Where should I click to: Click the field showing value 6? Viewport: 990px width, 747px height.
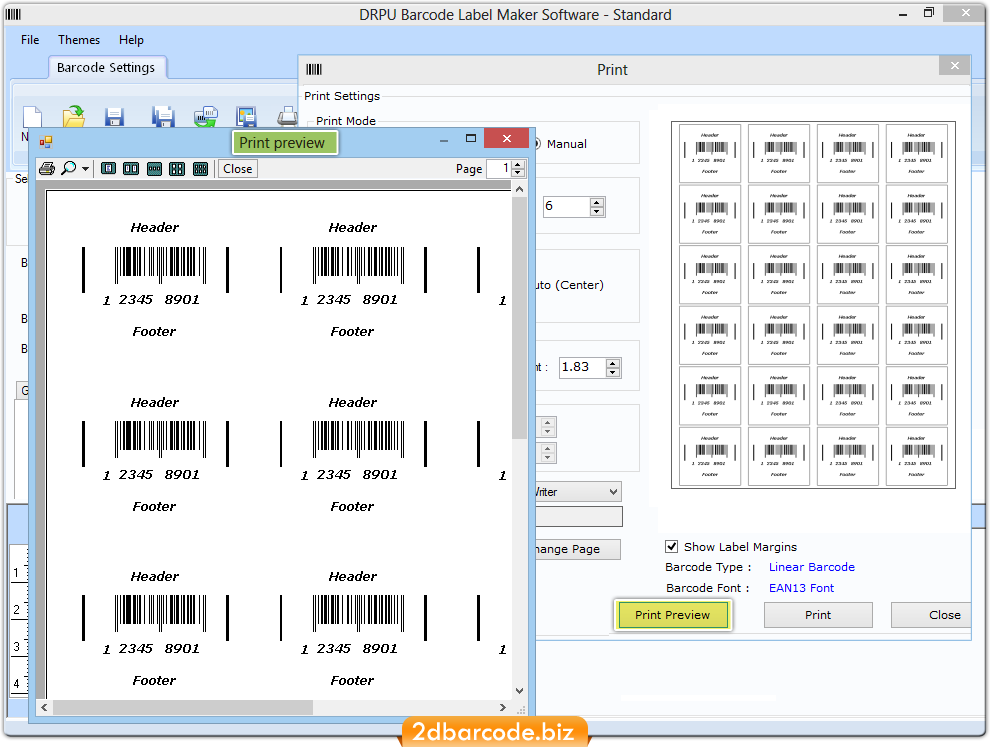coord(567,206)
